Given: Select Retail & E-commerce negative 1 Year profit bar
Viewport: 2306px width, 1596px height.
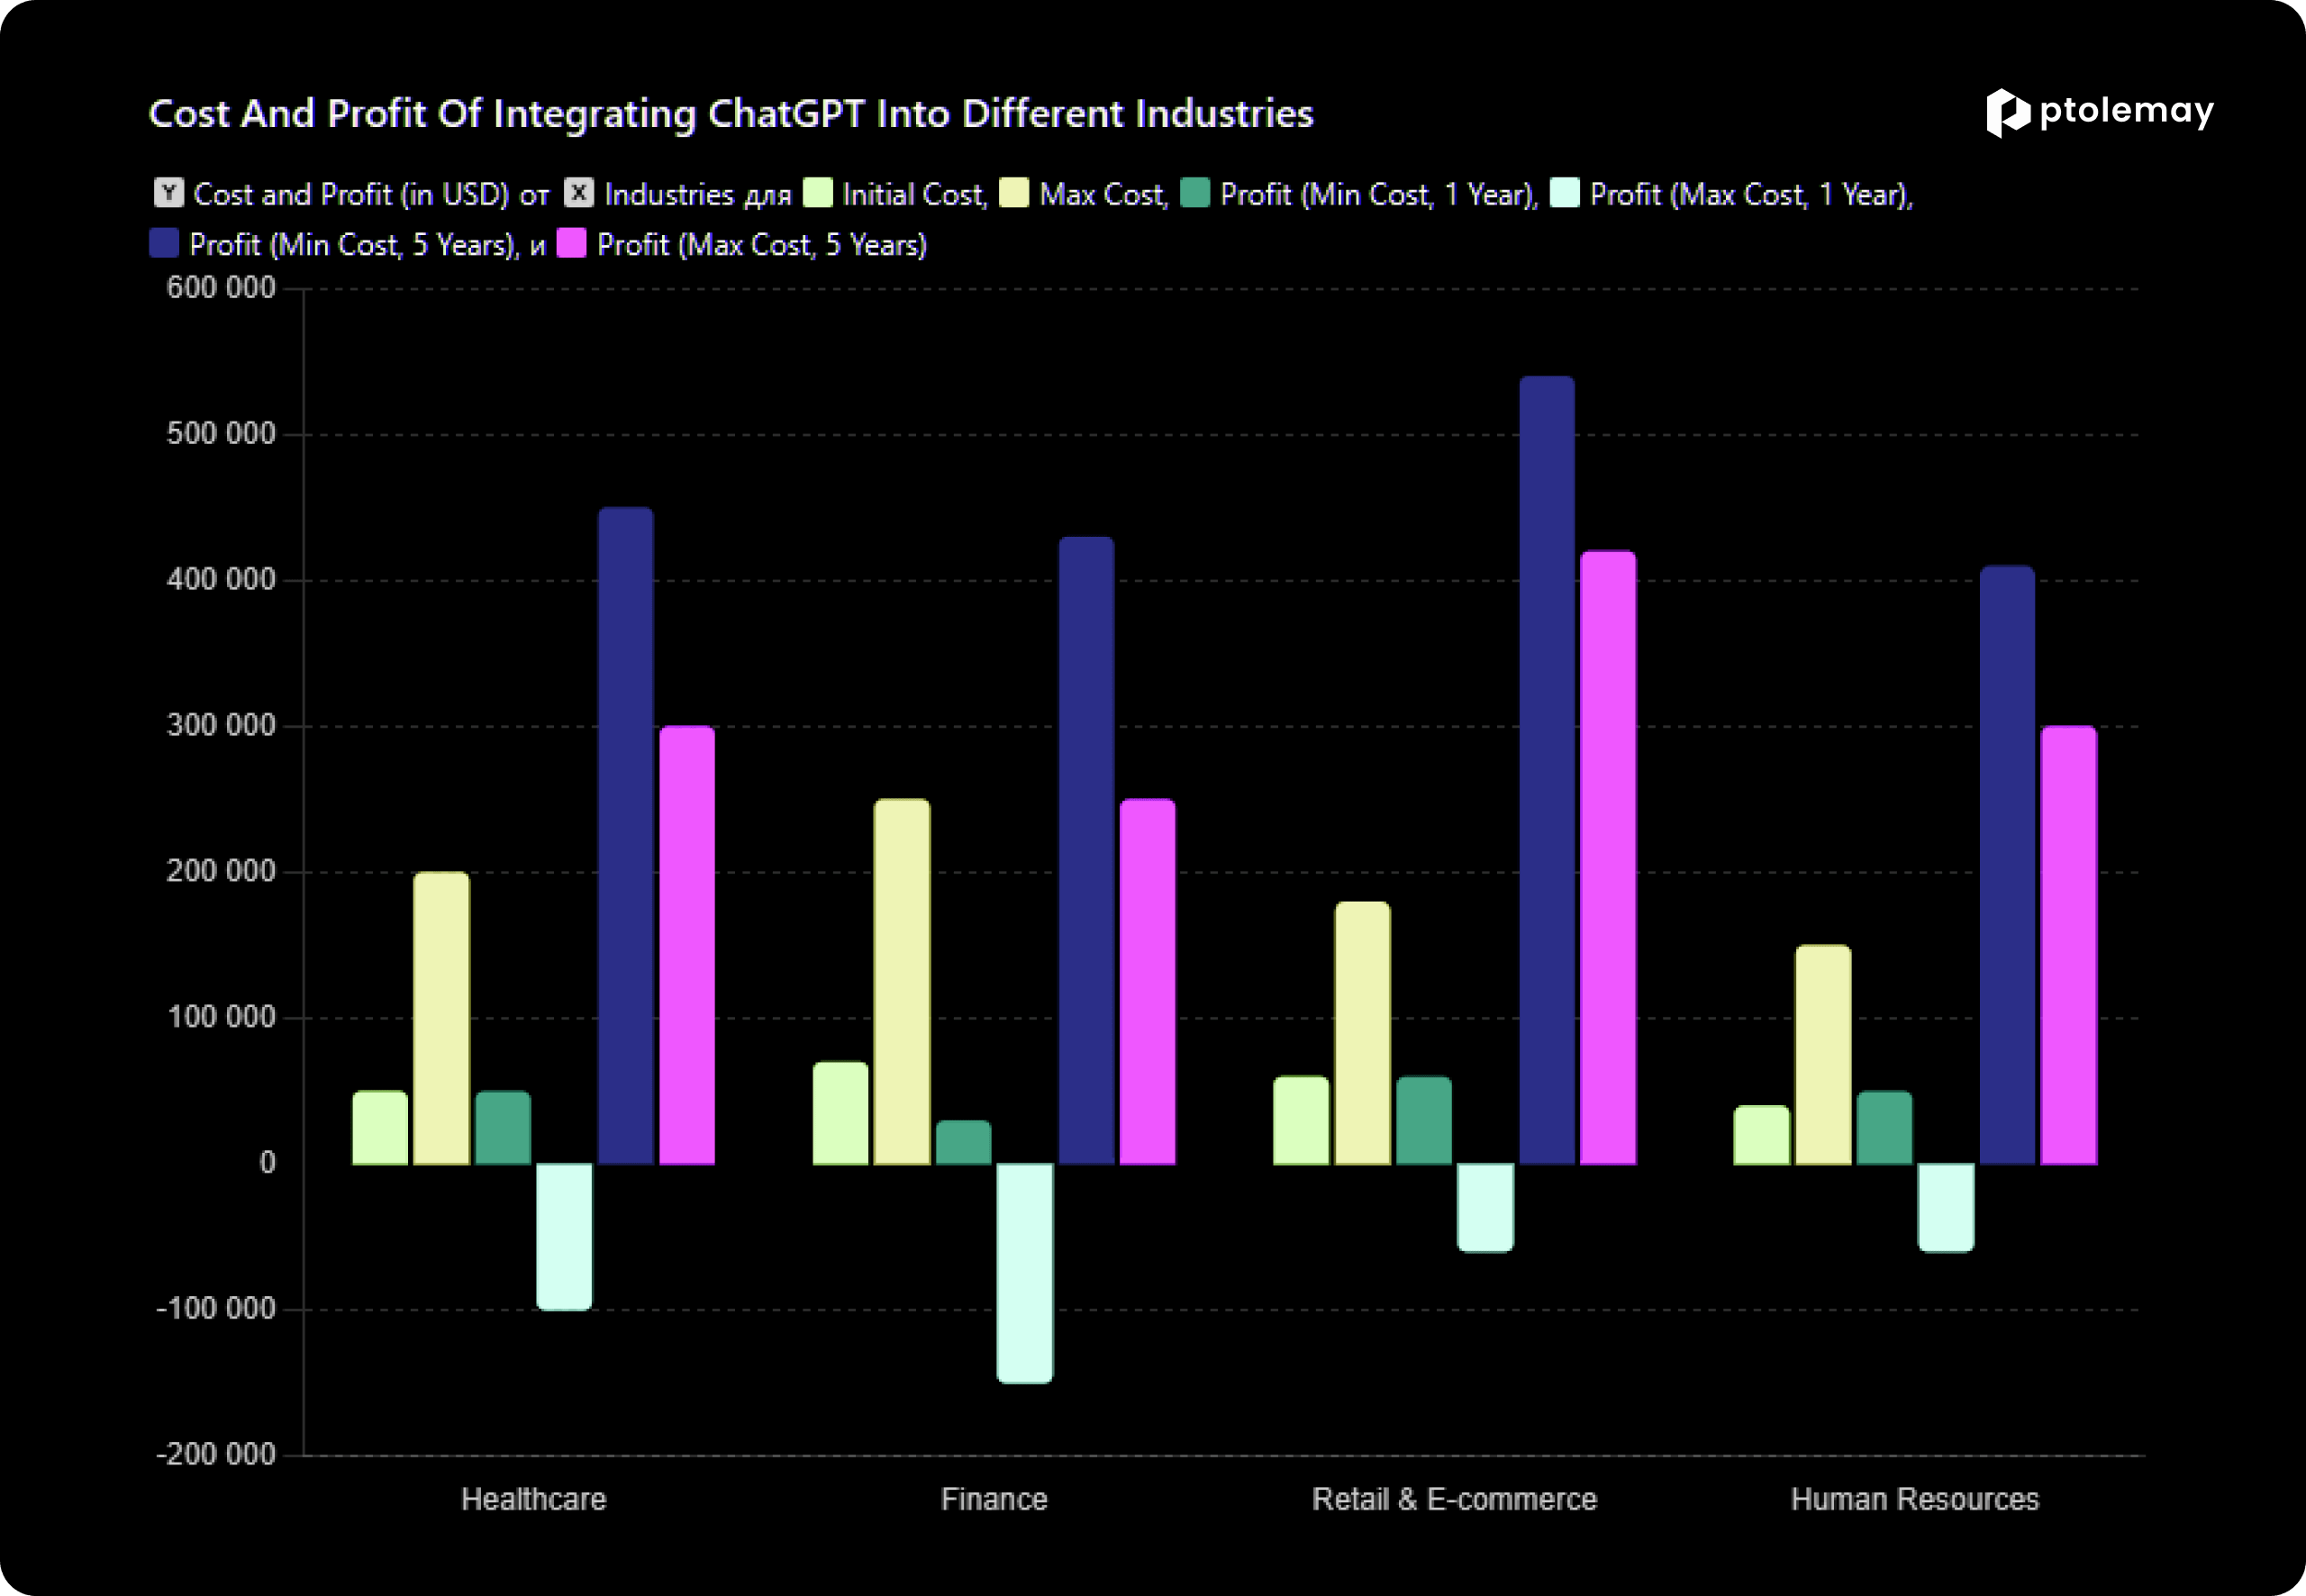Looking at the screenshot, I should tap(1486, 1208).
